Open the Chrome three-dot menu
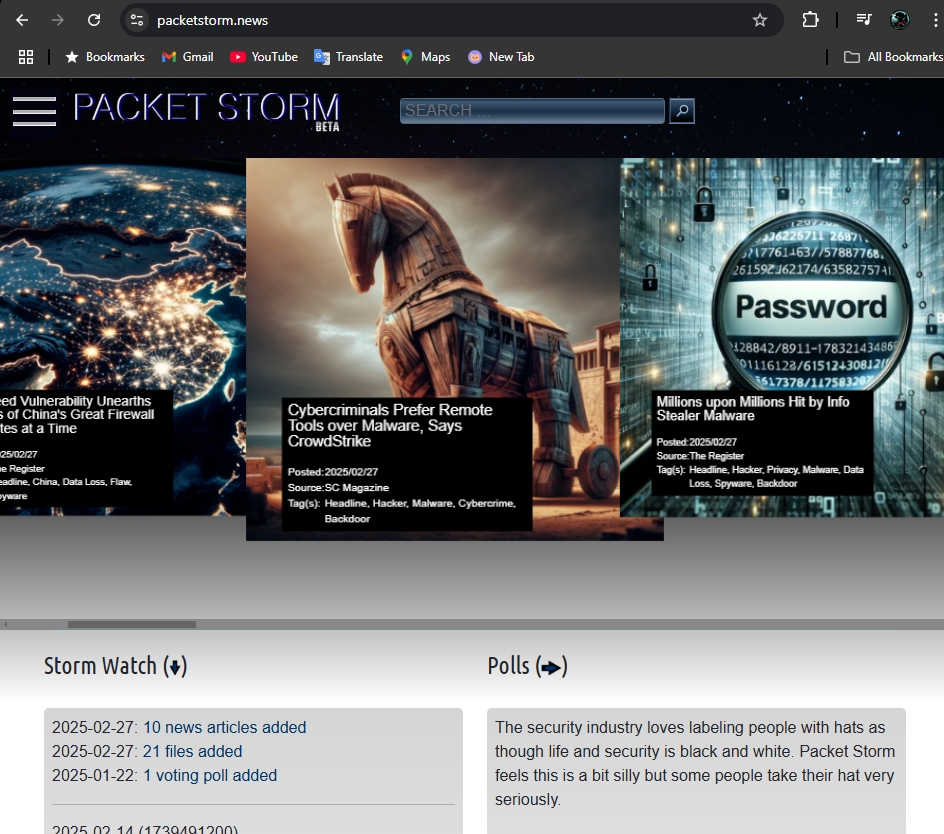Screen dimensions: 944x834 click(x=934, y=19)
